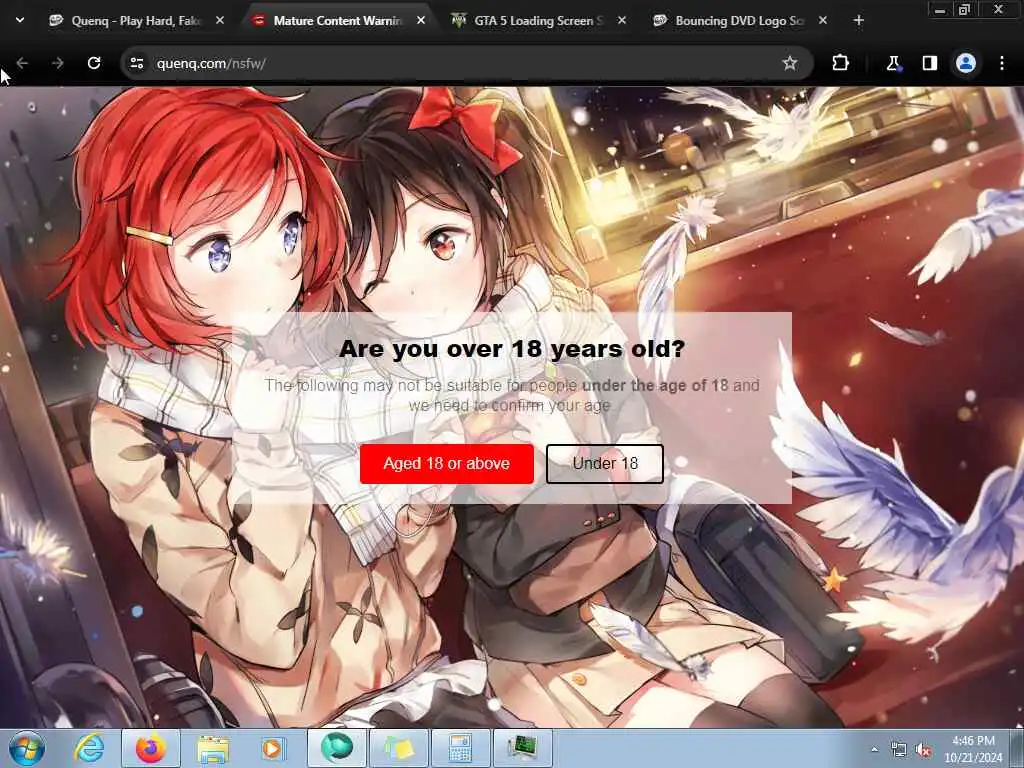Open the GTA 5 Loading Screen tab

[538, 21]
